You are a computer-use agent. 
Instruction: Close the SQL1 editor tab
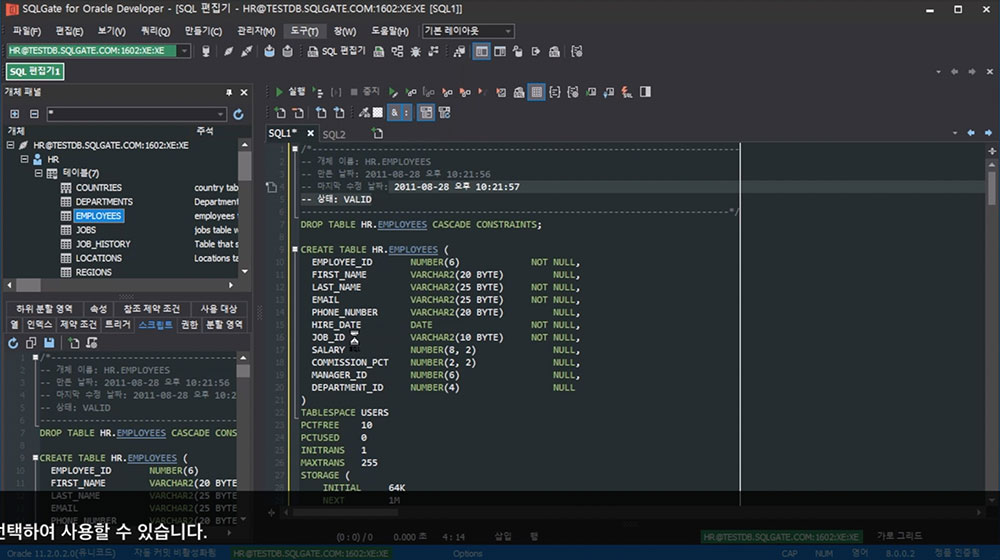310,133
